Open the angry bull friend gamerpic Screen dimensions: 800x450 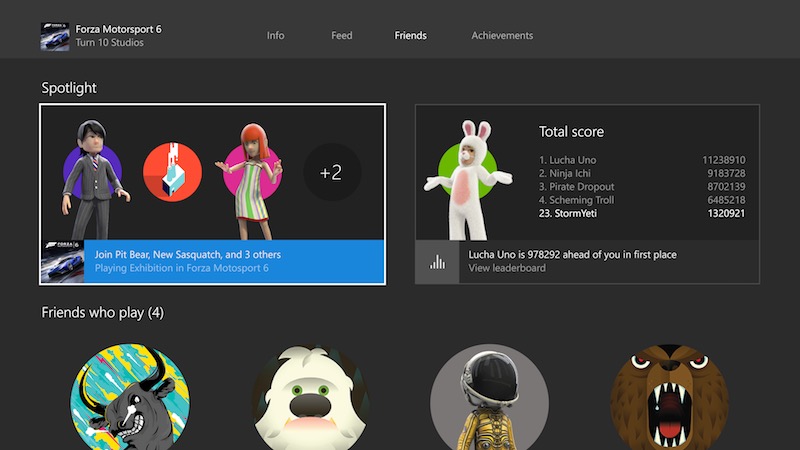click(130, 397)
